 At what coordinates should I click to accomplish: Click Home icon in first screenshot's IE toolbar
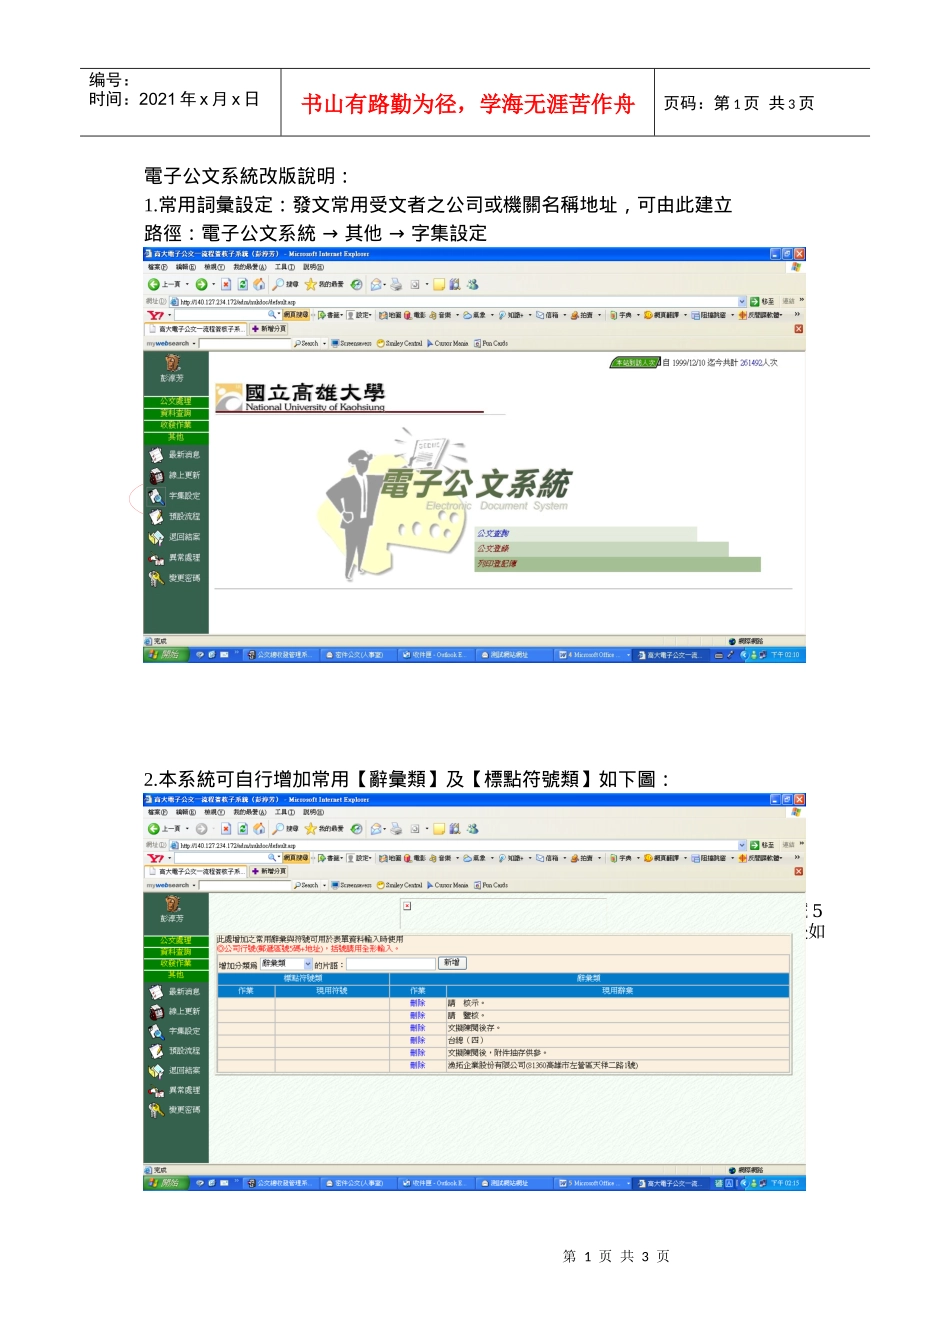(259, 285)
